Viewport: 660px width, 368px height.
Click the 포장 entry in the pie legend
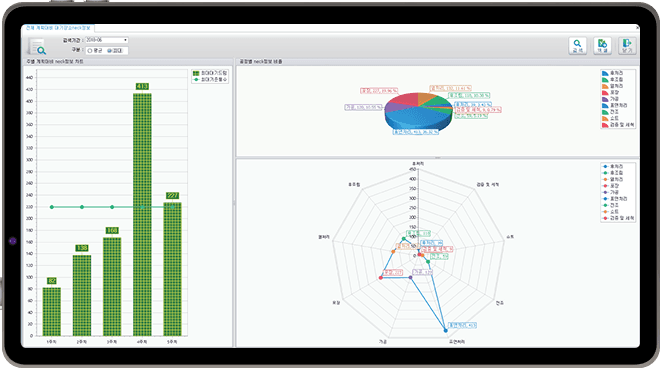612,93
